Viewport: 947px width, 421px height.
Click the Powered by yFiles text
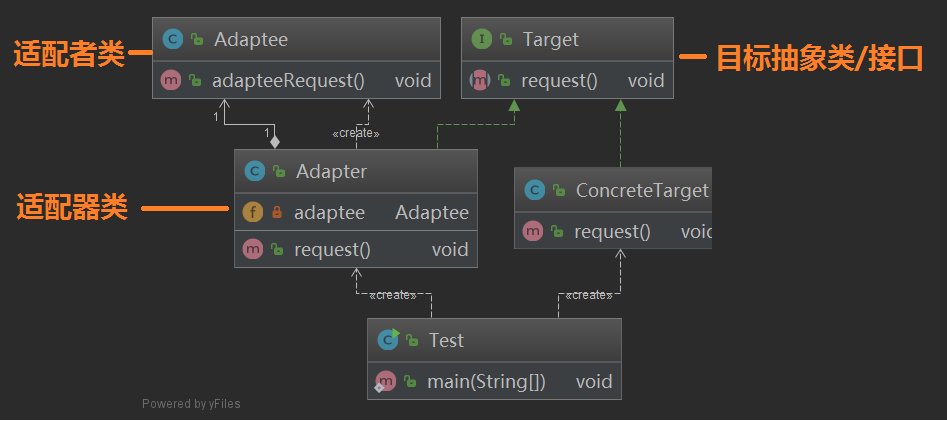[191, 404]
